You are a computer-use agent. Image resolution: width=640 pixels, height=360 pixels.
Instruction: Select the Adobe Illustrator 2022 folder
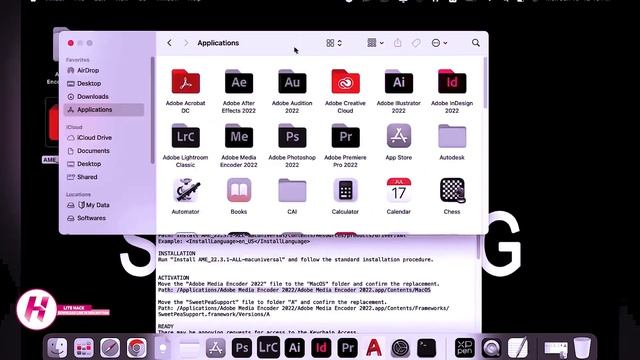[x=399, y=82]
